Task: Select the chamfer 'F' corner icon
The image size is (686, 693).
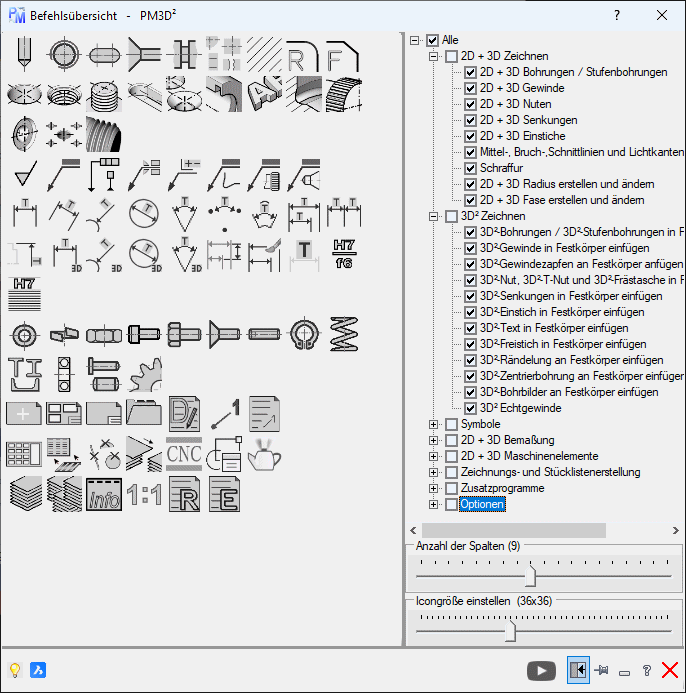Action: [343, 54]
